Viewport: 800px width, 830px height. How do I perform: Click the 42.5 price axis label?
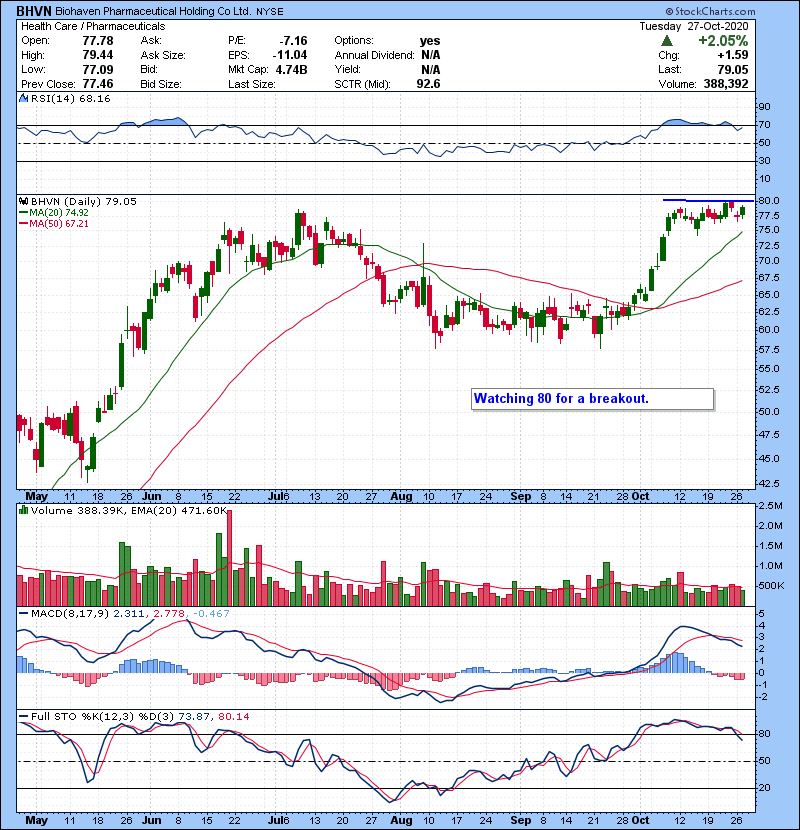click(768, 483)
